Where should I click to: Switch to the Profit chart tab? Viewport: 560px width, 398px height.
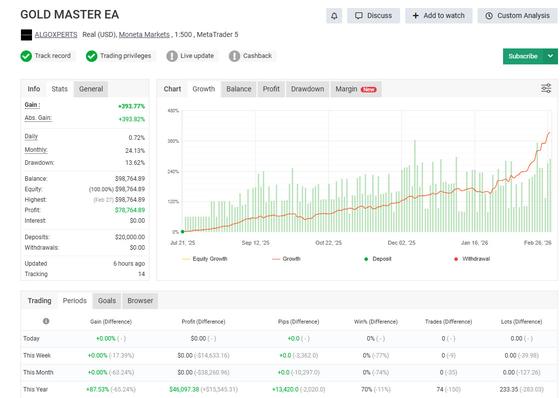[x=271, y=89]
